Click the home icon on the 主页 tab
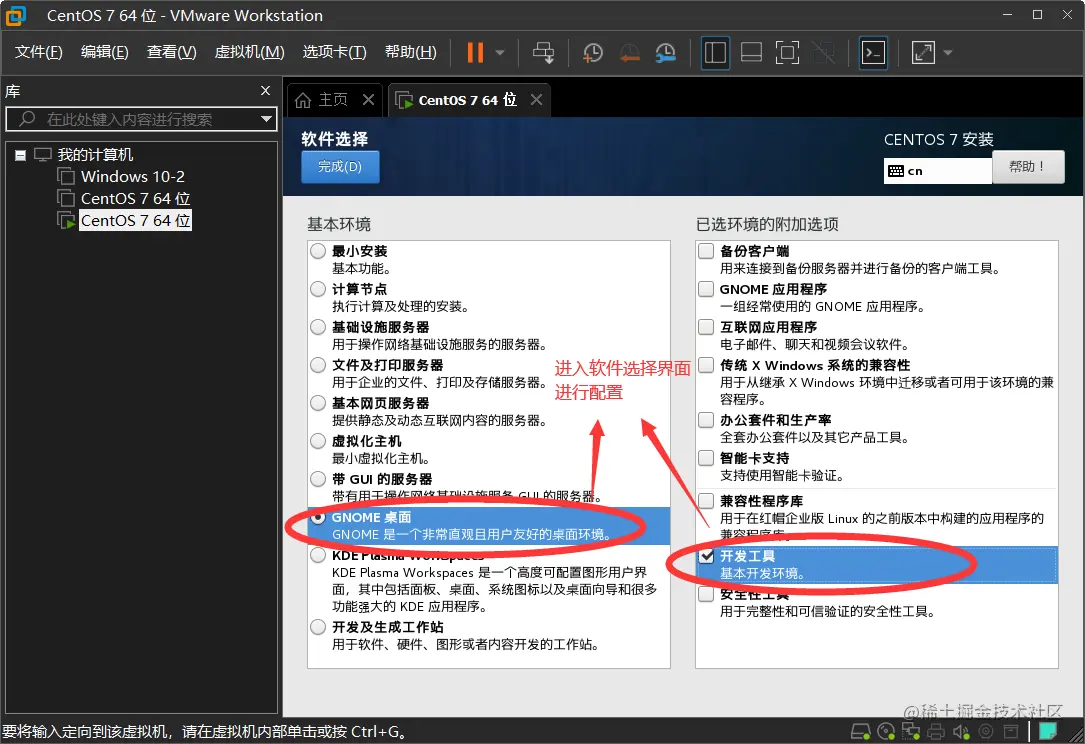Viewport: 1085px width, 744px height. click(x=303, y=100)
